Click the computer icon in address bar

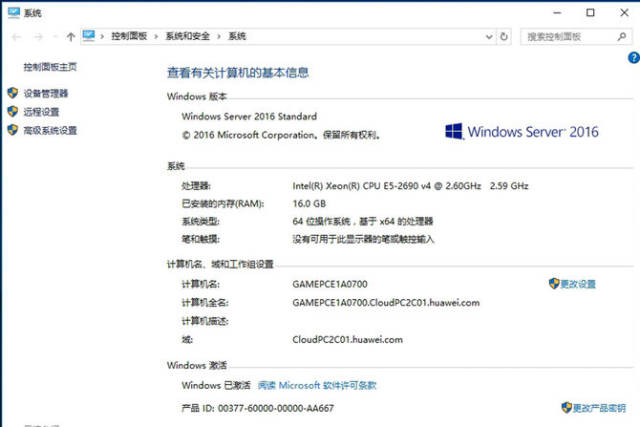click(x=89, y=36)
